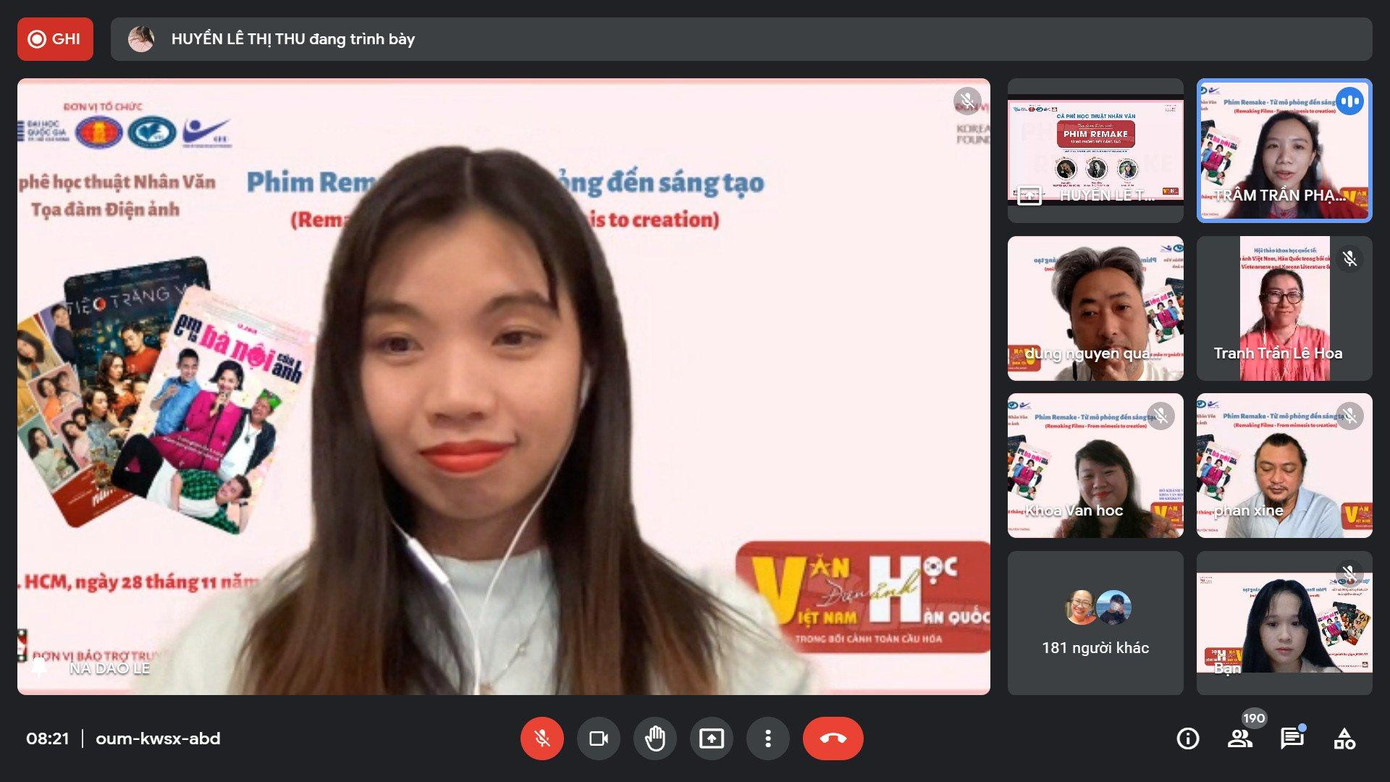Click the audio indicator on TRÂM's tile
1390x782 pixels.
pyautogui.click(x=1350, y=101)
